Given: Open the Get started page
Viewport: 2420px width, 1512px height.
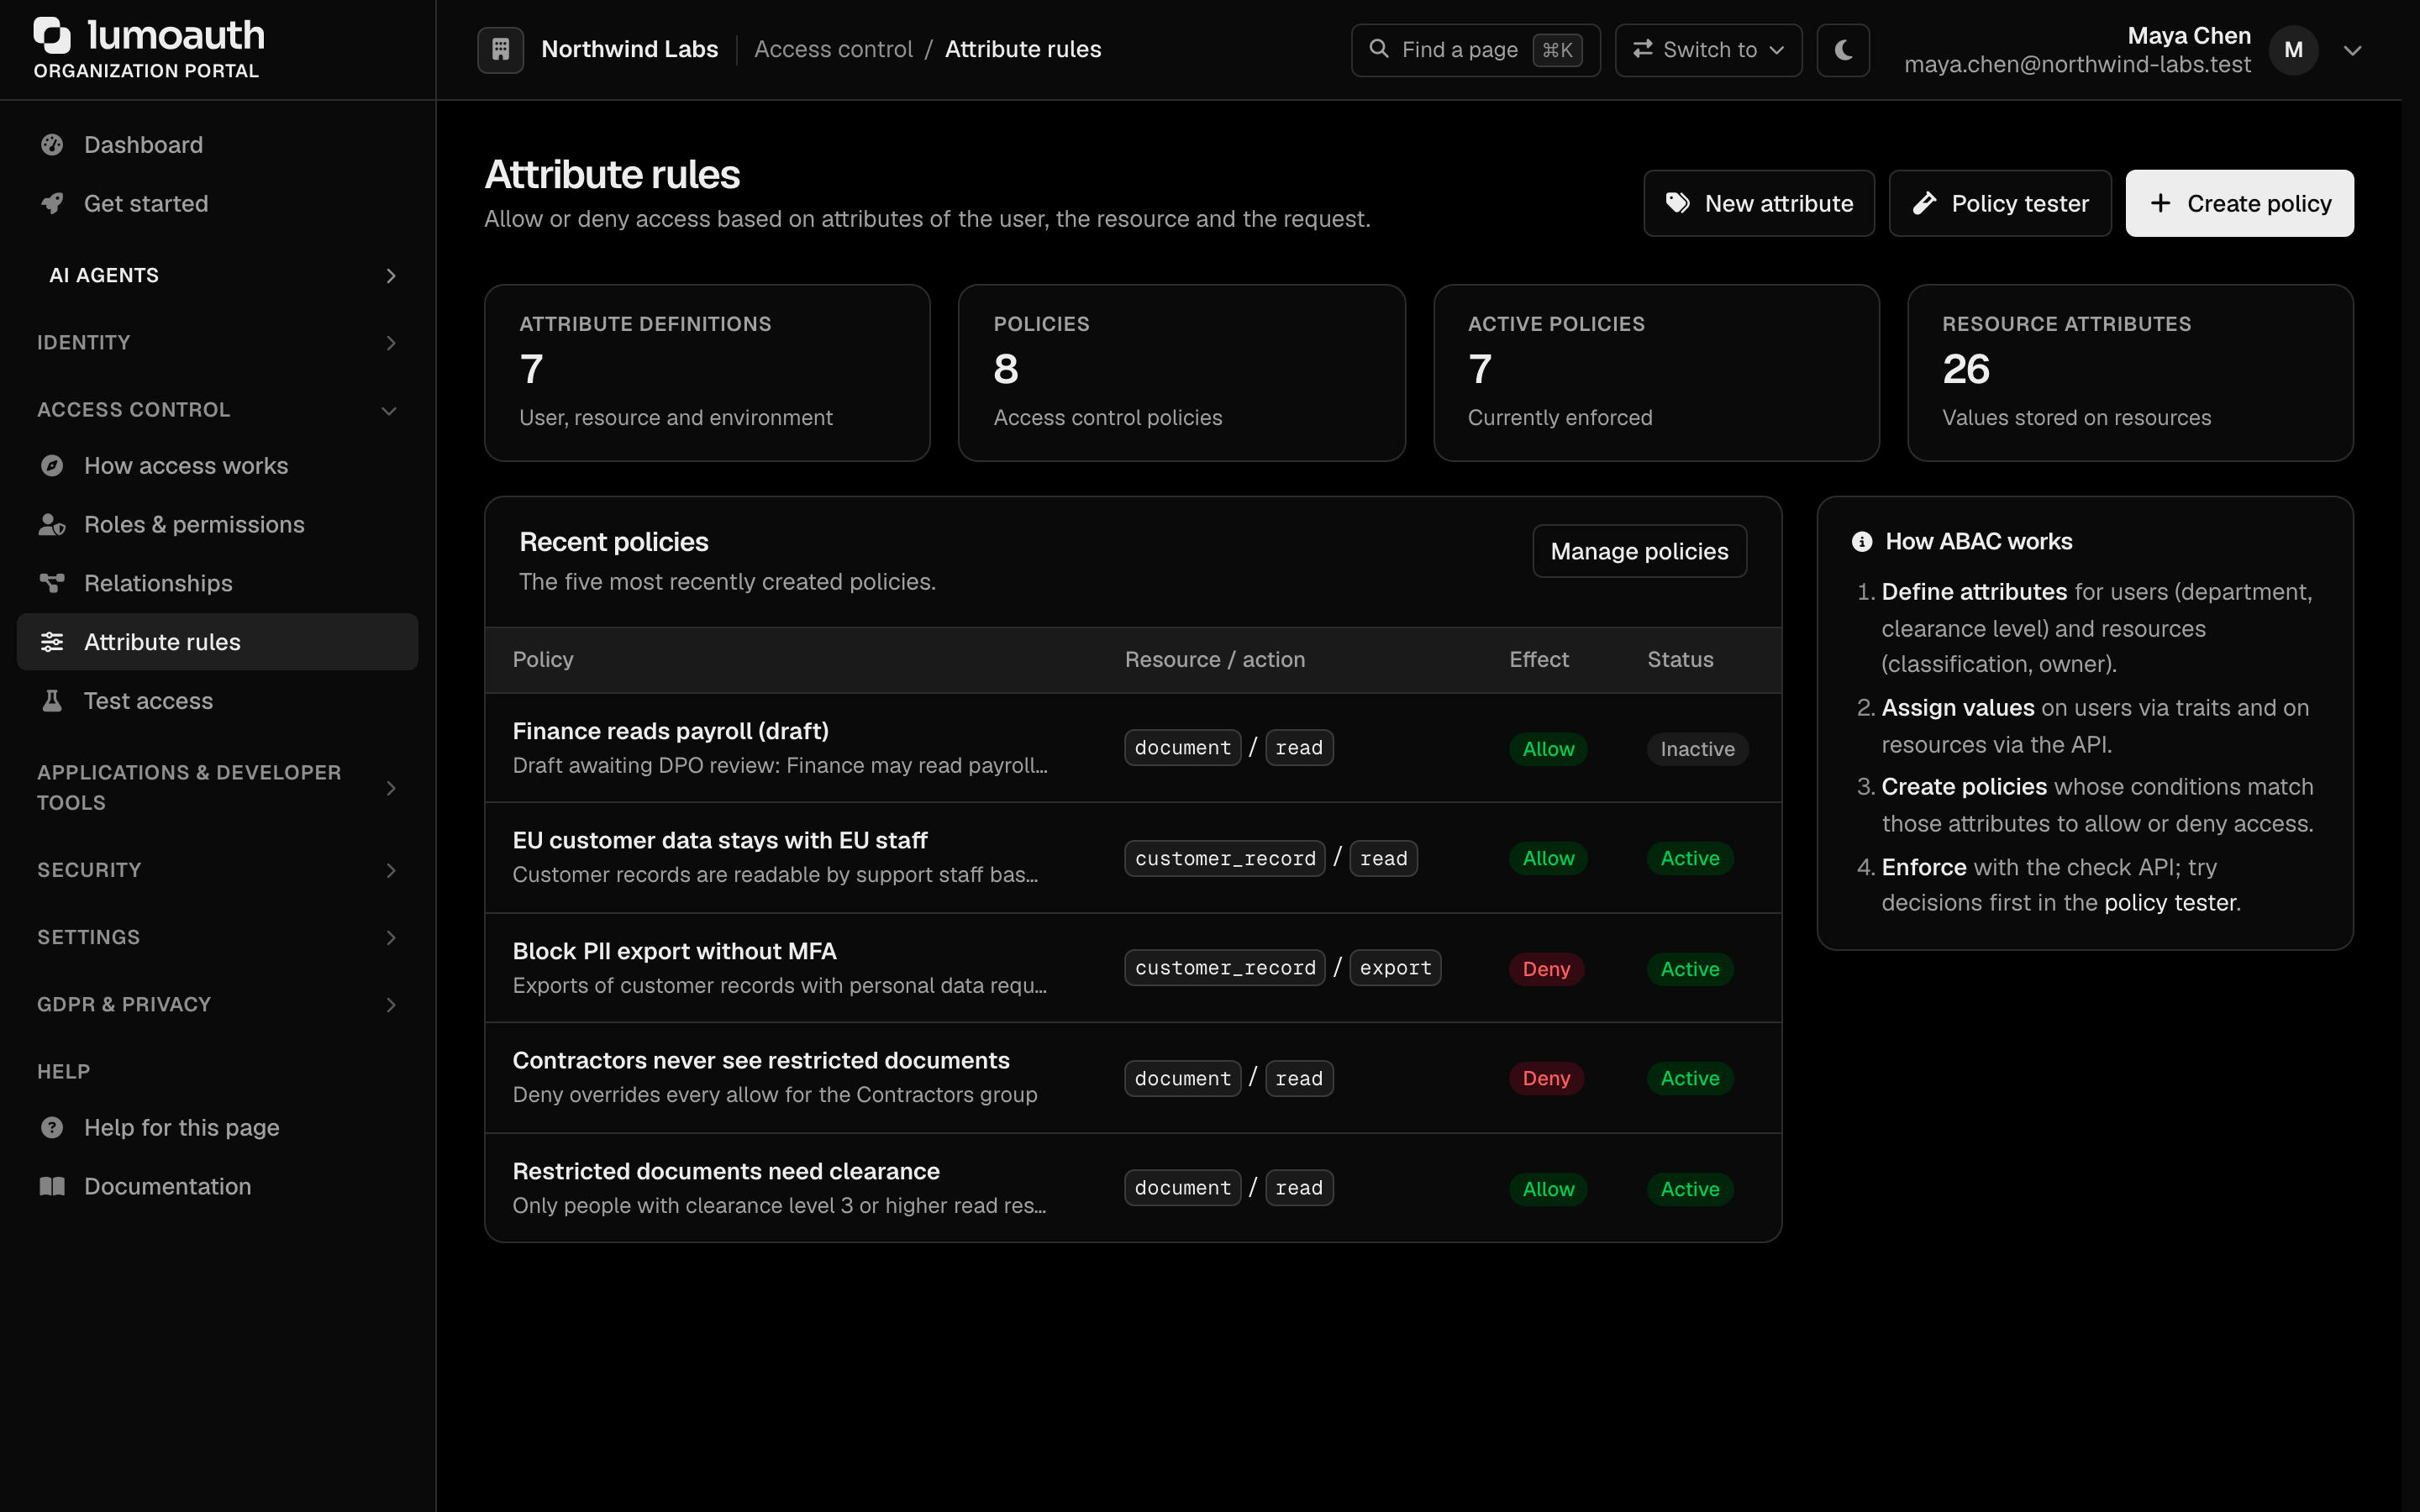Looking at the screenshot, I should [x=218, y=204].
